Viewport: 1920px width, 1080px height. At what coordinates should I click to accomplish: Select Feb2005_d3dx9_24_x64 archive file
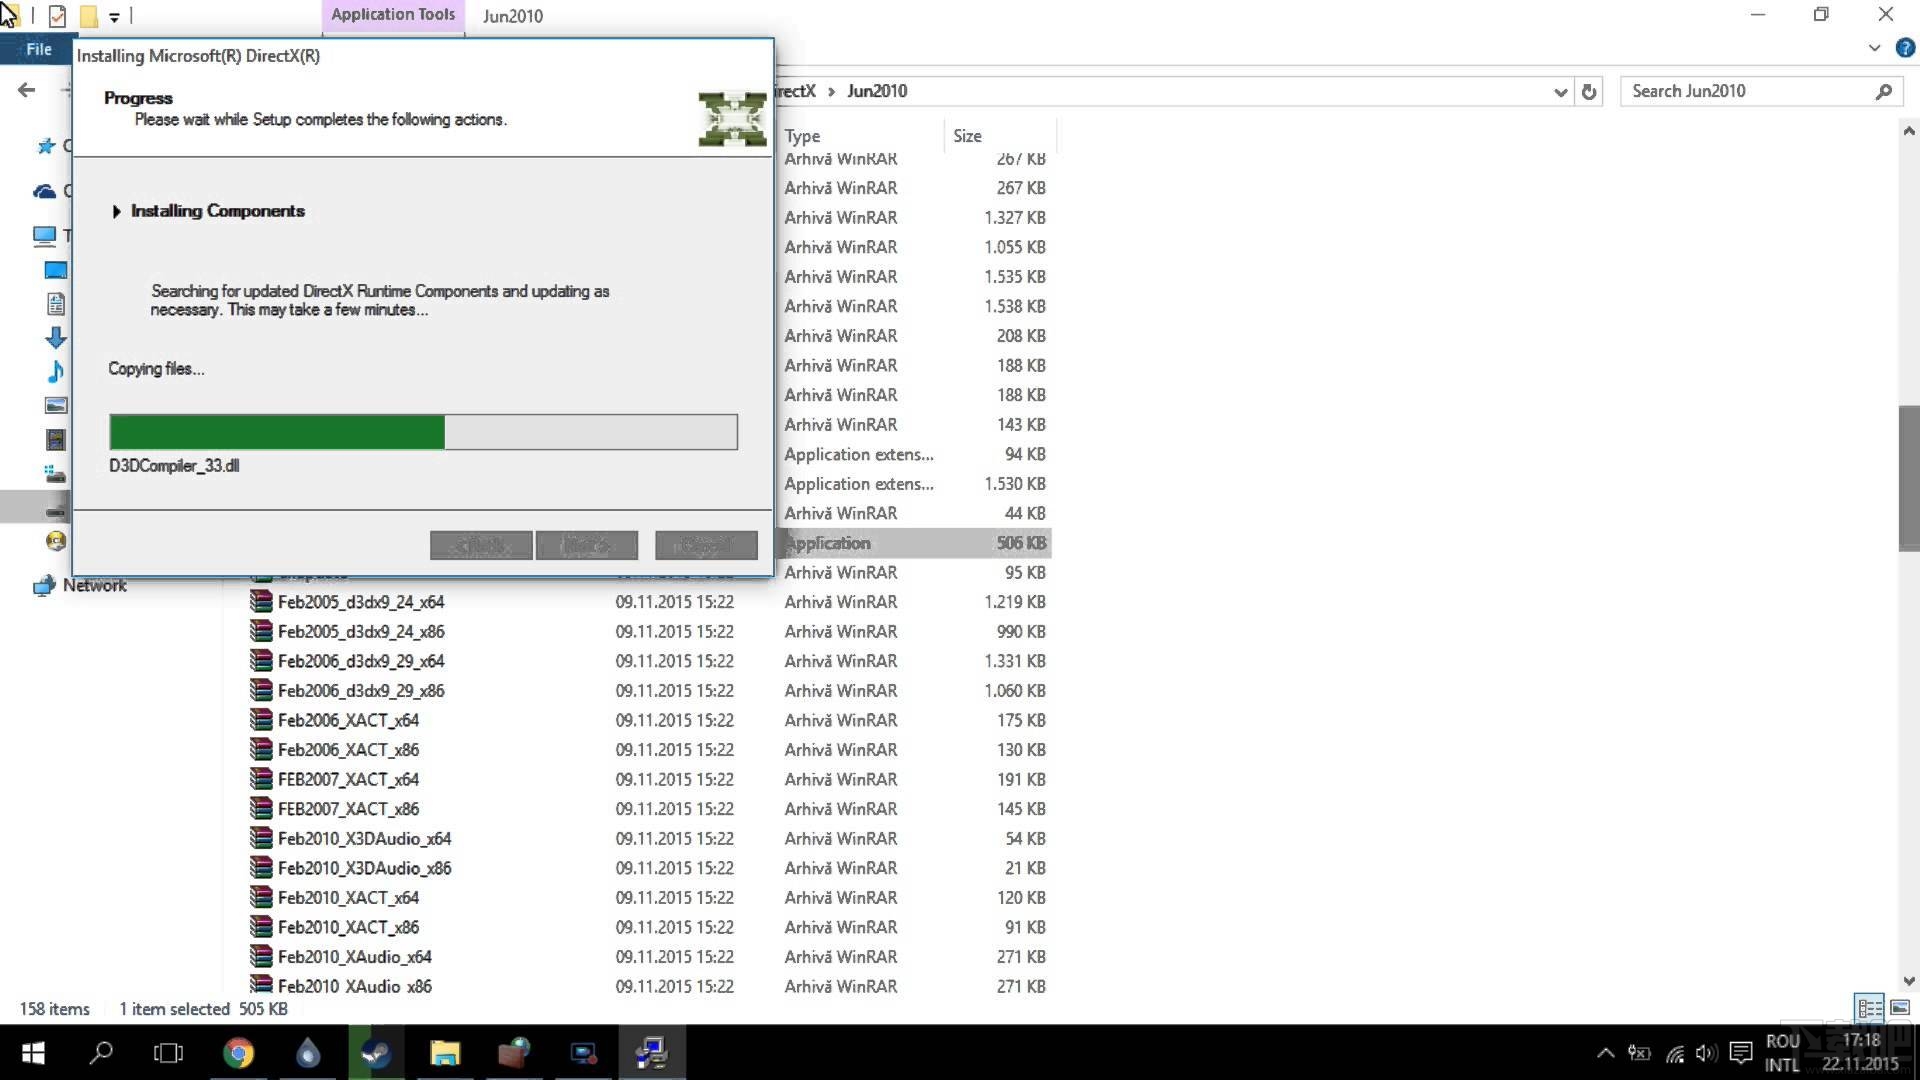(x=363, y=601)
